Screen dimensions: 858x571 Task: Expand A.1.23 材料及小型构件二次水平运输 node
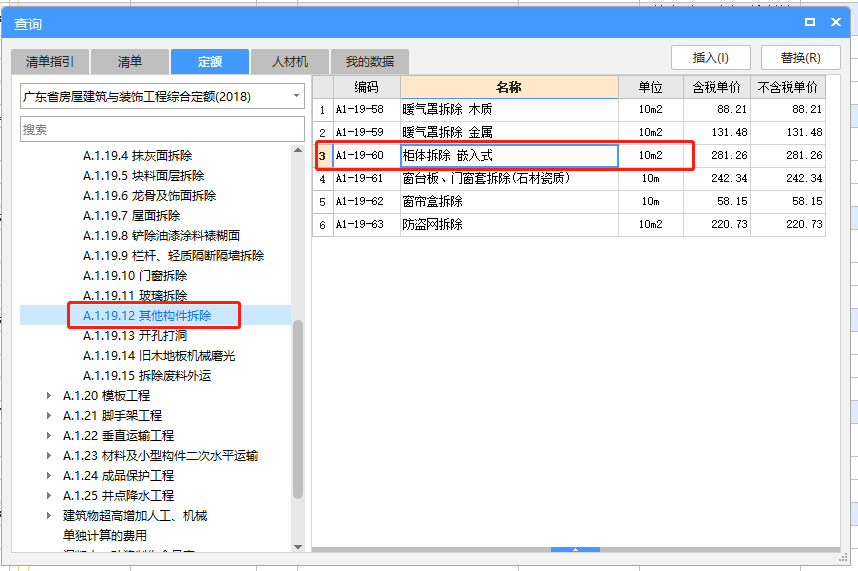pos(49,456)
